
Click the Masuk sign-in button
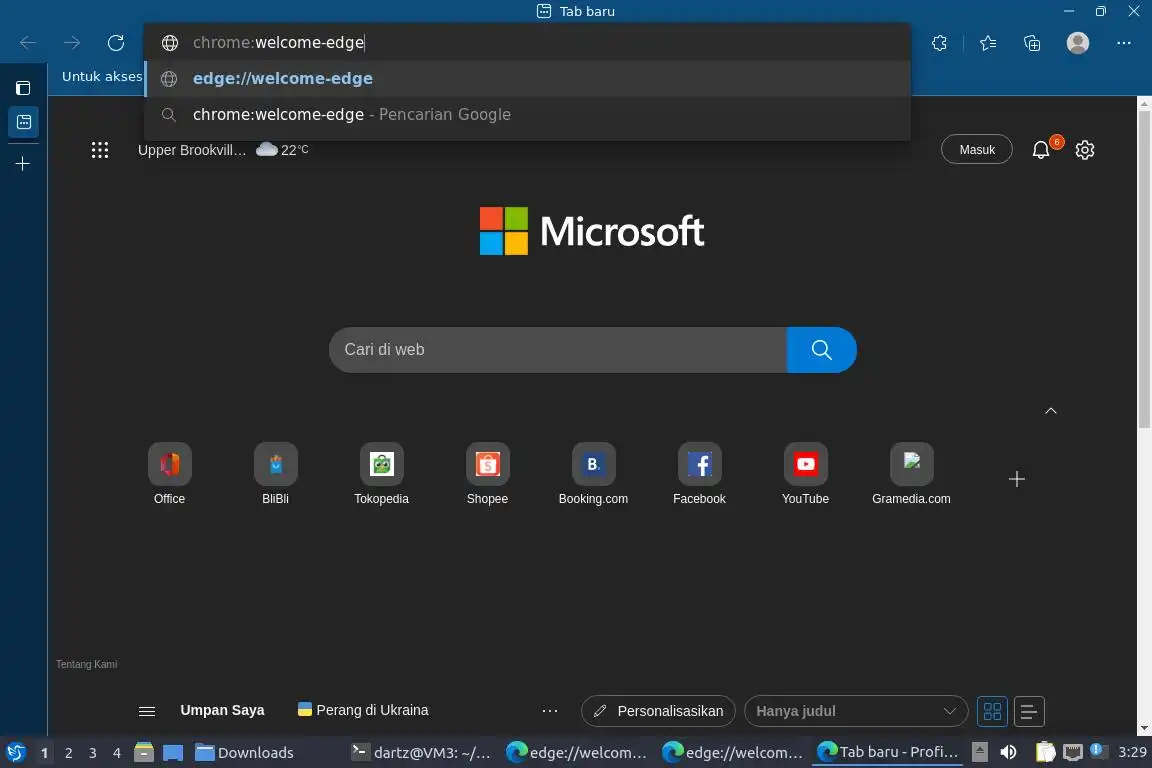[977, 150]
